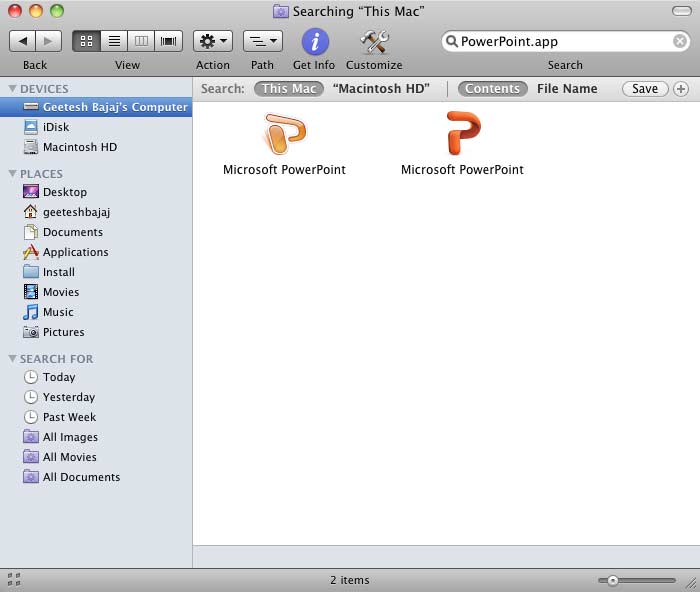Switch to Cover Flow view mode
This screenshot has height=592, width=700.
coord(168,42)
